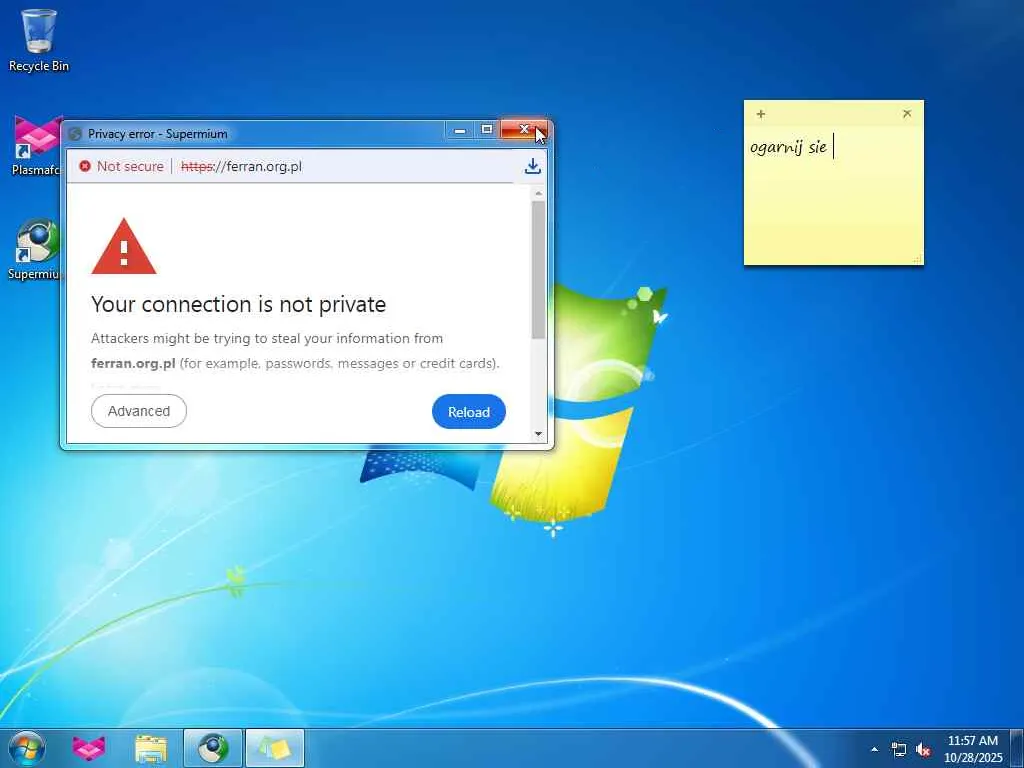This screenshot has width=1024, height=768.
Task: Click the Supermium taskbar button
Action: pos(213,748)
